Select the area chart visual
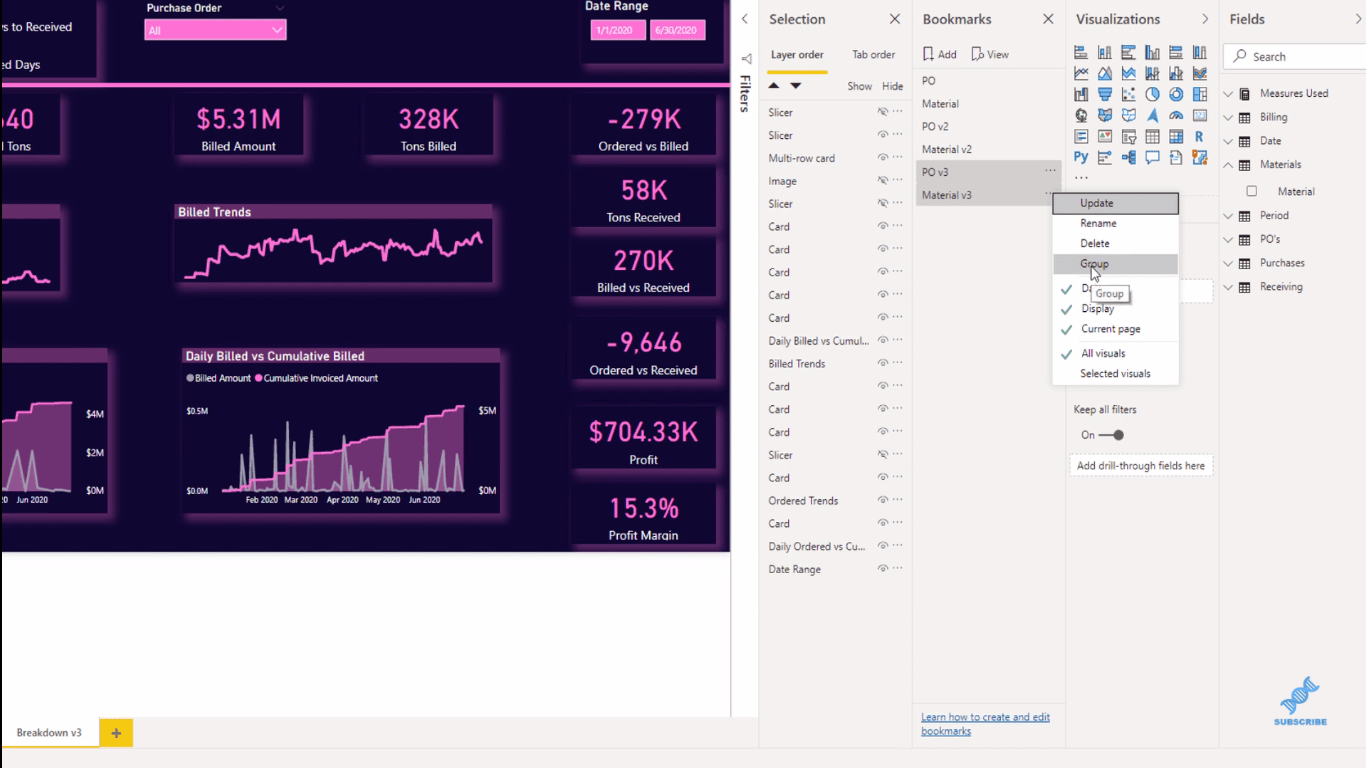The width and height of the screenshot is (1366, 768). (1105, 73)
